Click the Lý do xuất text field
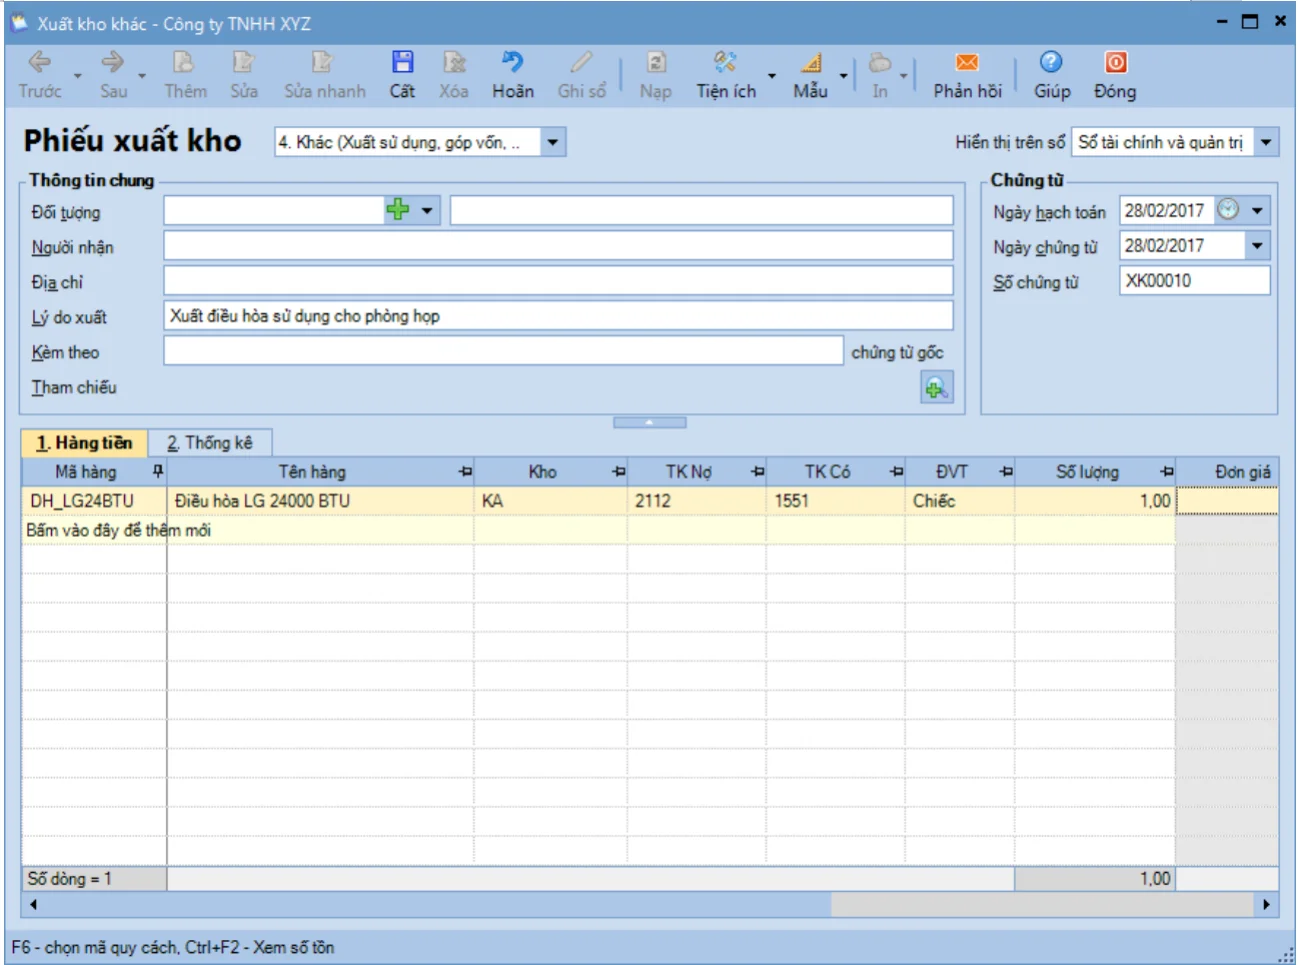Screen dimensions: 1298x965 point(558,316)
